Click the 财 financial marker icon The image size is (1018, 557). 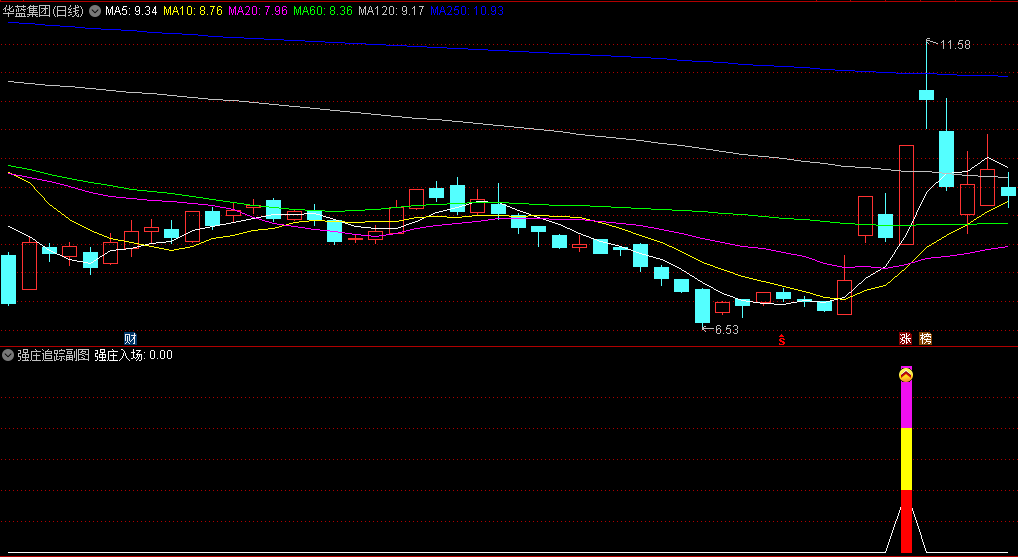[130, 338]
